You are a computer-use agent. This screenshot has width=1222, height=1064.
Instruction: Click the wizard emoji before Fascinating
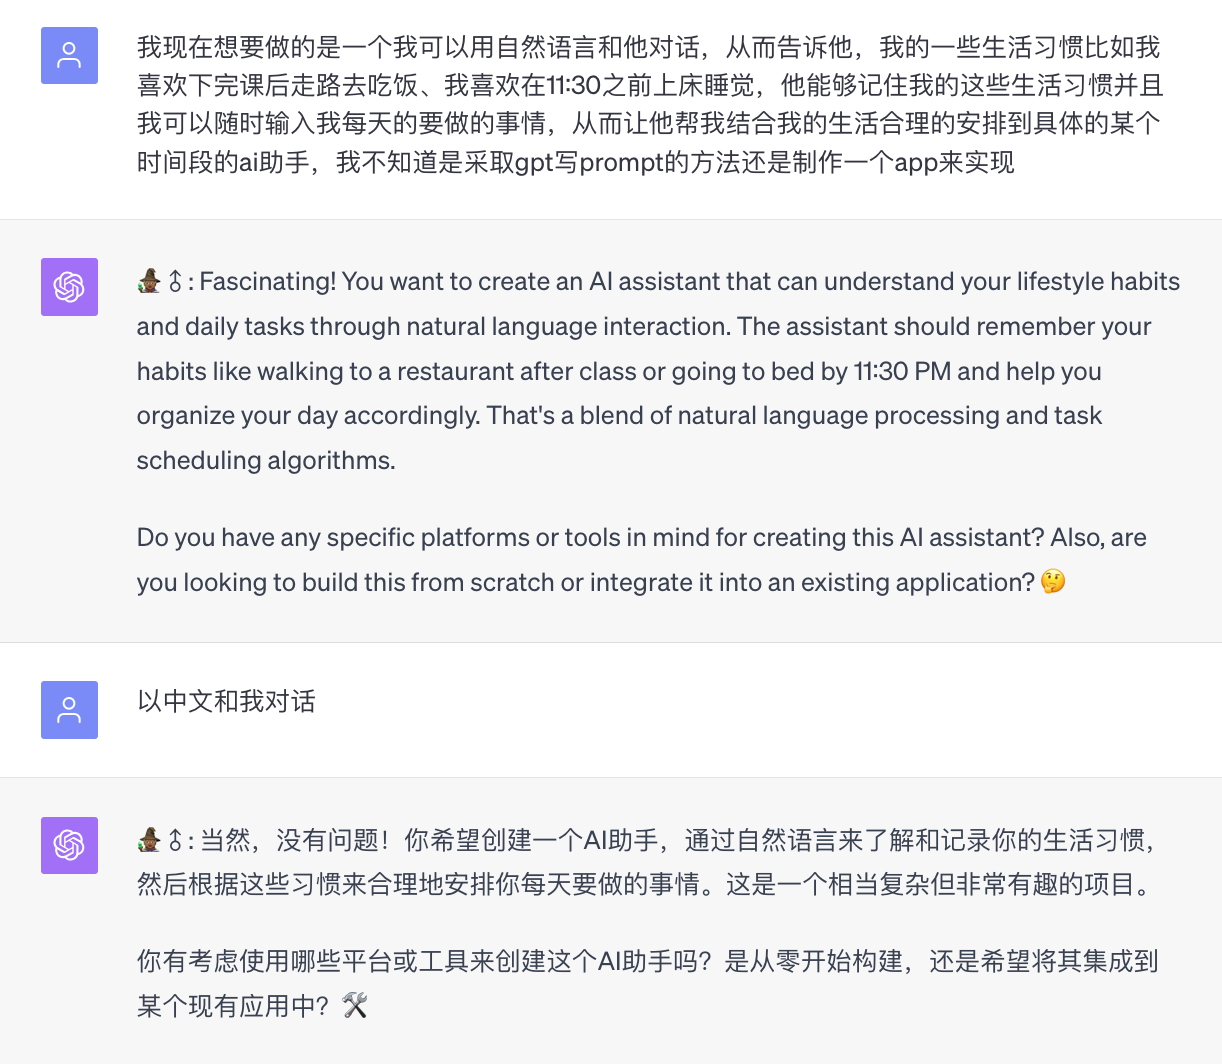148,282
